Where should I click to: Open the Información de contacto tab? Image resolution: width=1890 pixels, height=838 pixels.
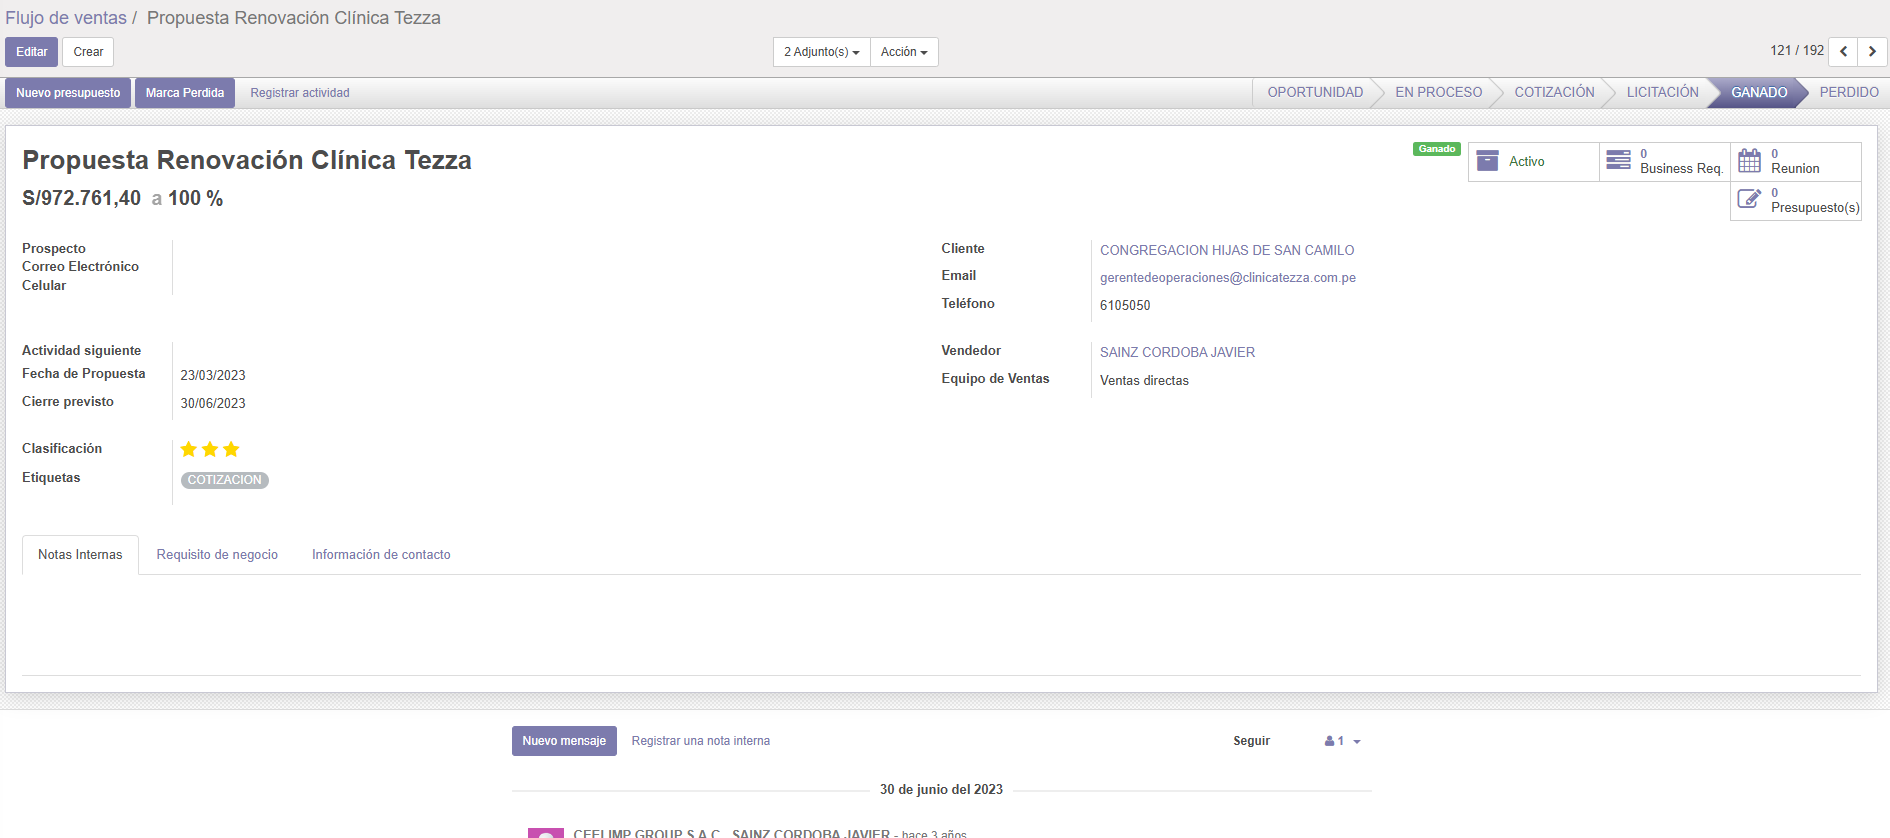[381, 555]
